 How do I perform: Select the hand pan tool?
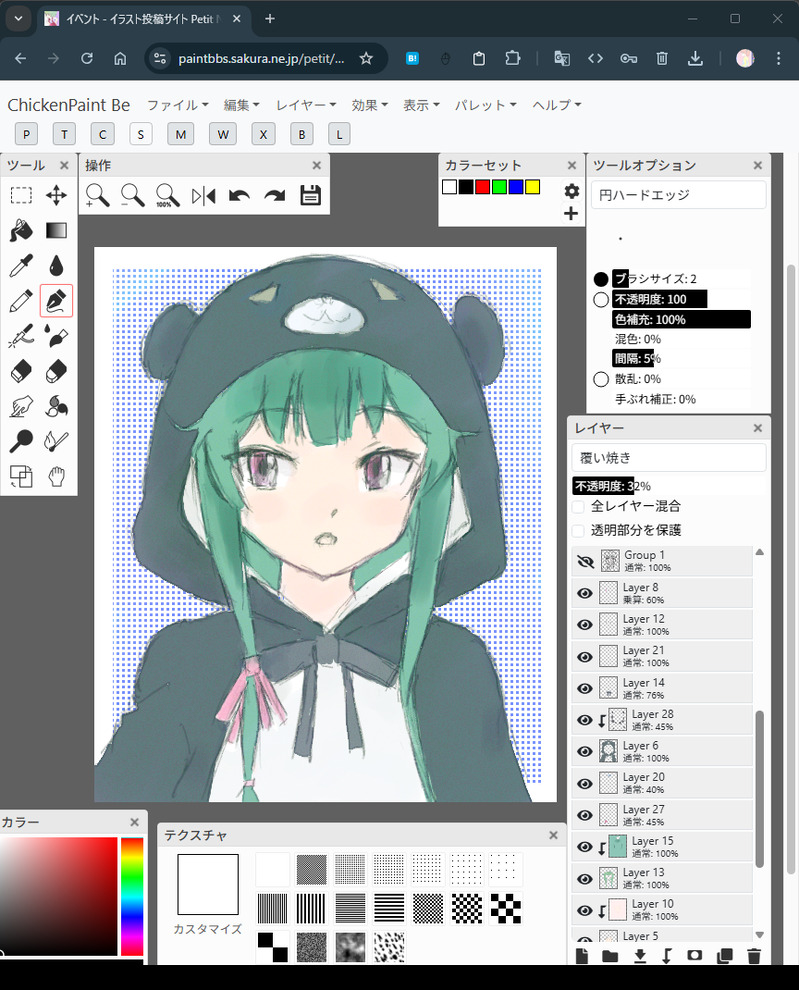[x=56, y=475]
